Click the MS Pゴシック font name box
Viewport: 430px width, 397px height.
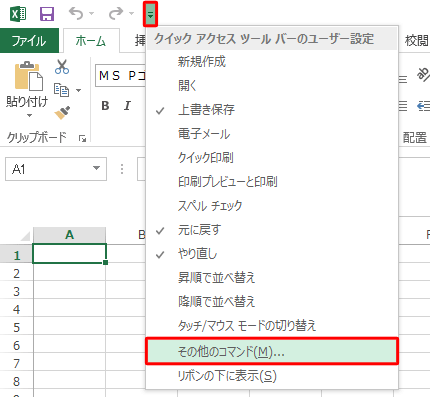tap(121, 76)
